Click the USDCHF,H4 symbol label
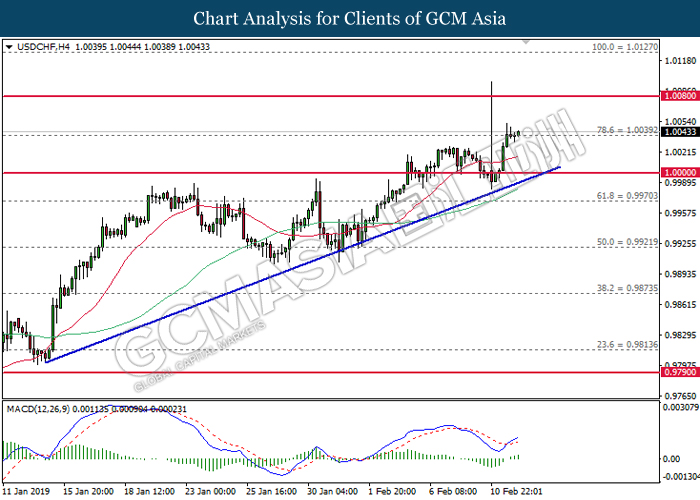Image resolution: width=700 pixels, height=500 pixels. (44, 46)
